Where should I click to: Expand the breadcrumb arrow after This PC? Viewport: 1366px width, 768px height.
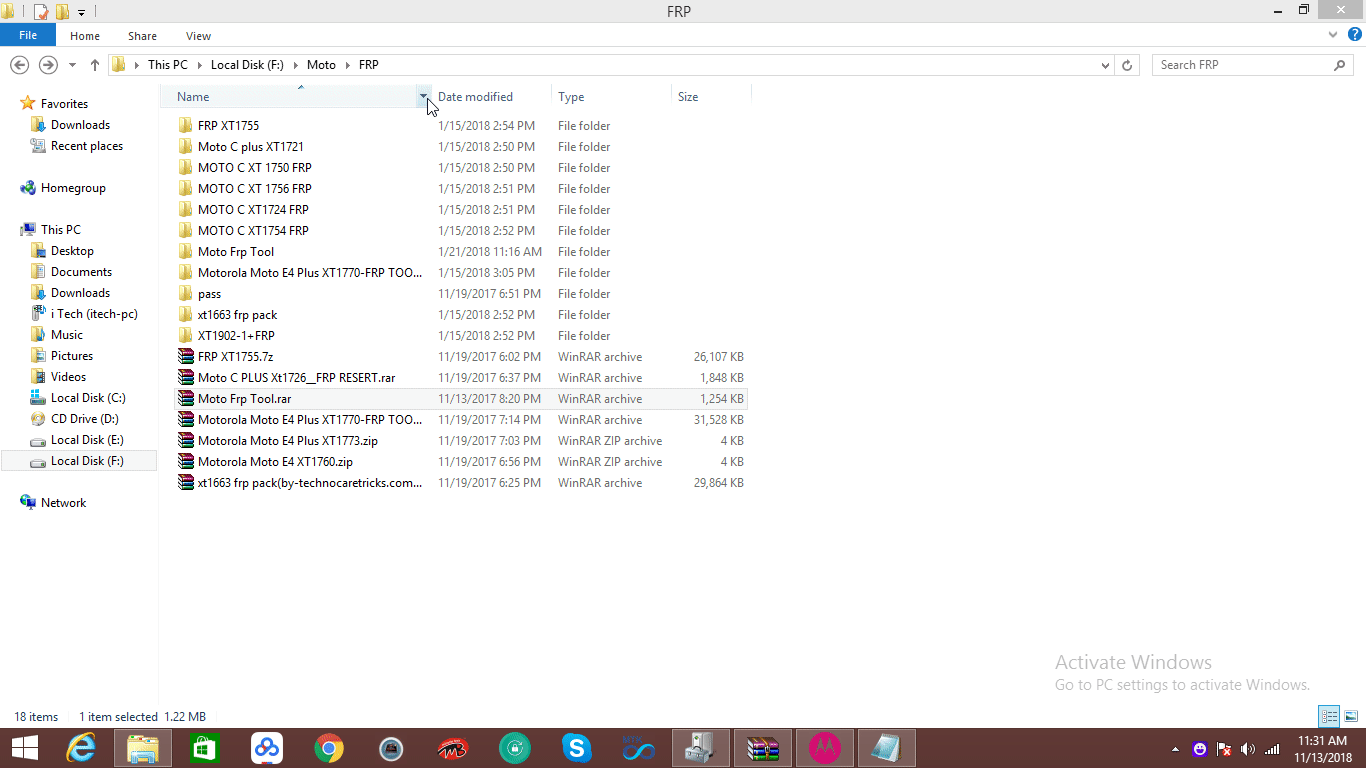(198, 65)
